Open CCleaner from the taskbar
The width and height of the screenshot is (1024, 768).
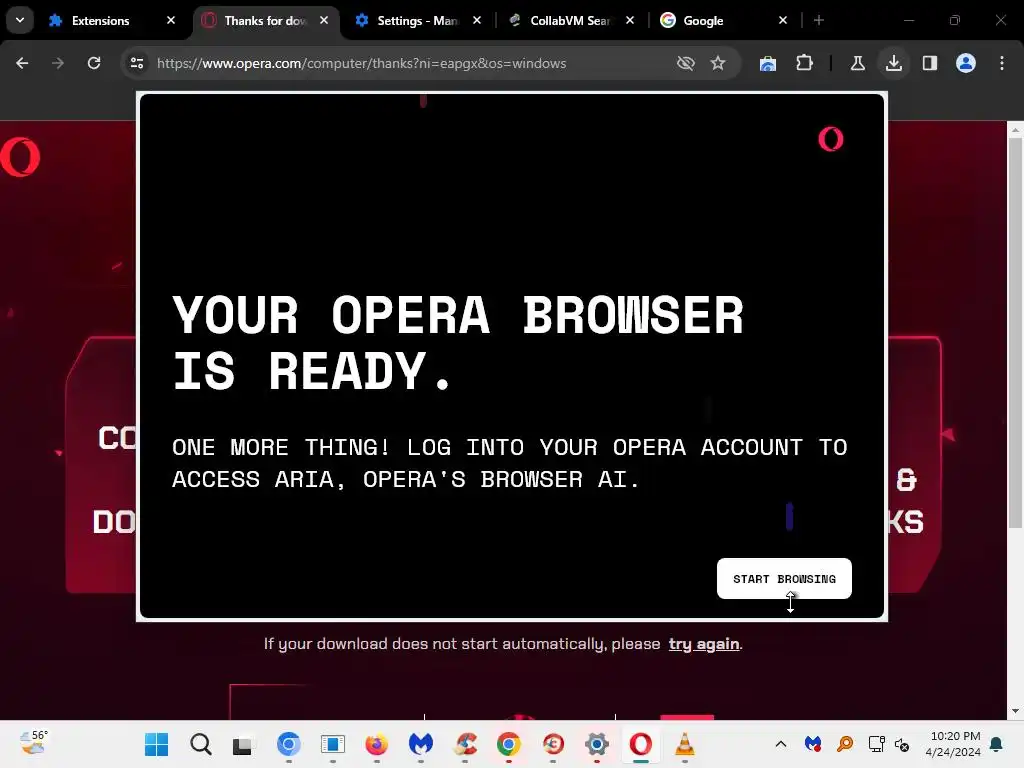(x=465, y=744)
